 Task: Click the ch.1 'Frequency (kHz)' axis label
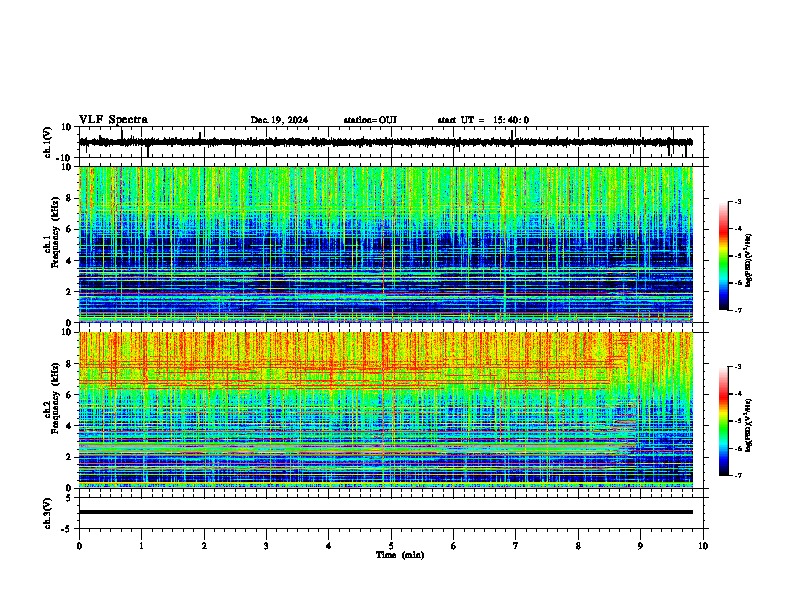click(55, 233)
